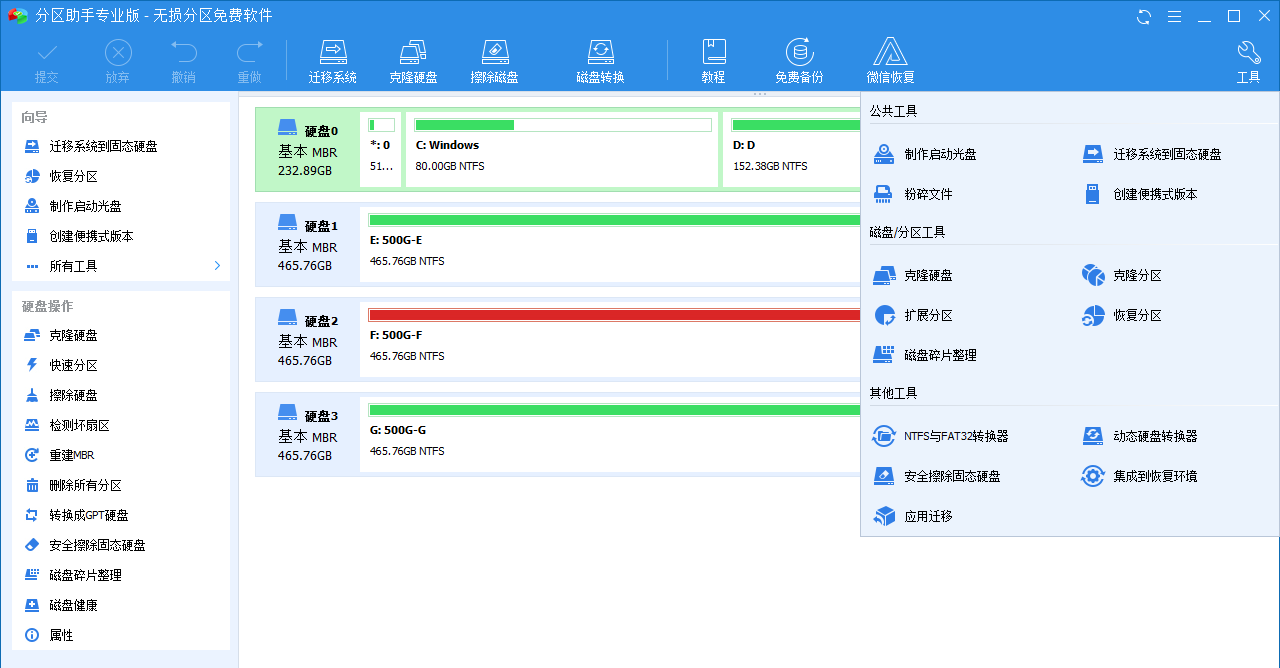
Task: Click the 迁移系统 toolbar icon
Action: tap(332, 60)
